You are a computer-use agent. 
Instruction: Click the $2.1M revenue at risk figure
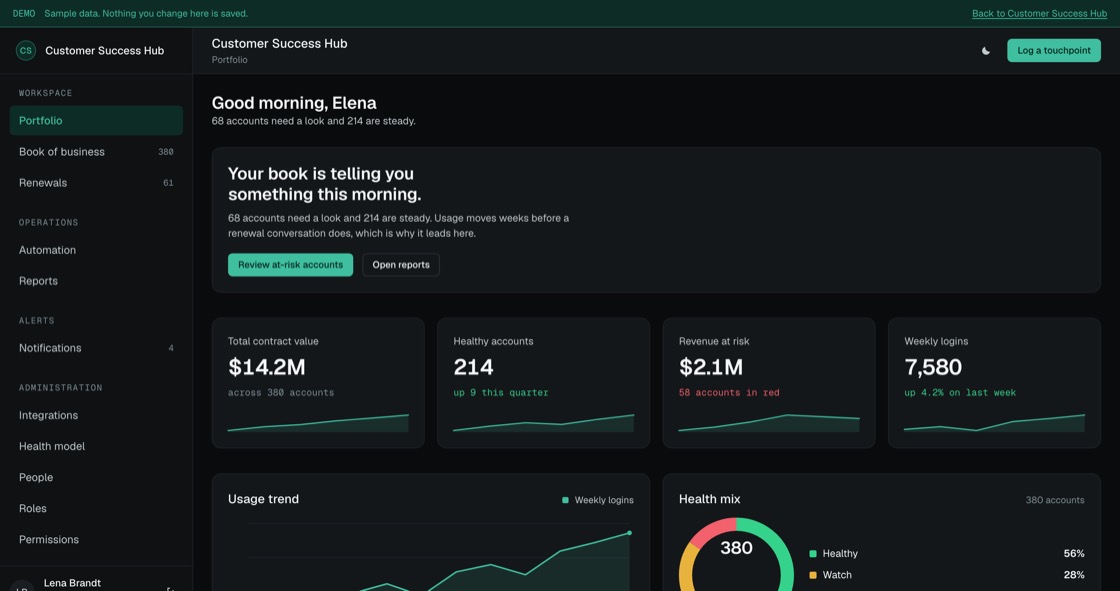711,367
